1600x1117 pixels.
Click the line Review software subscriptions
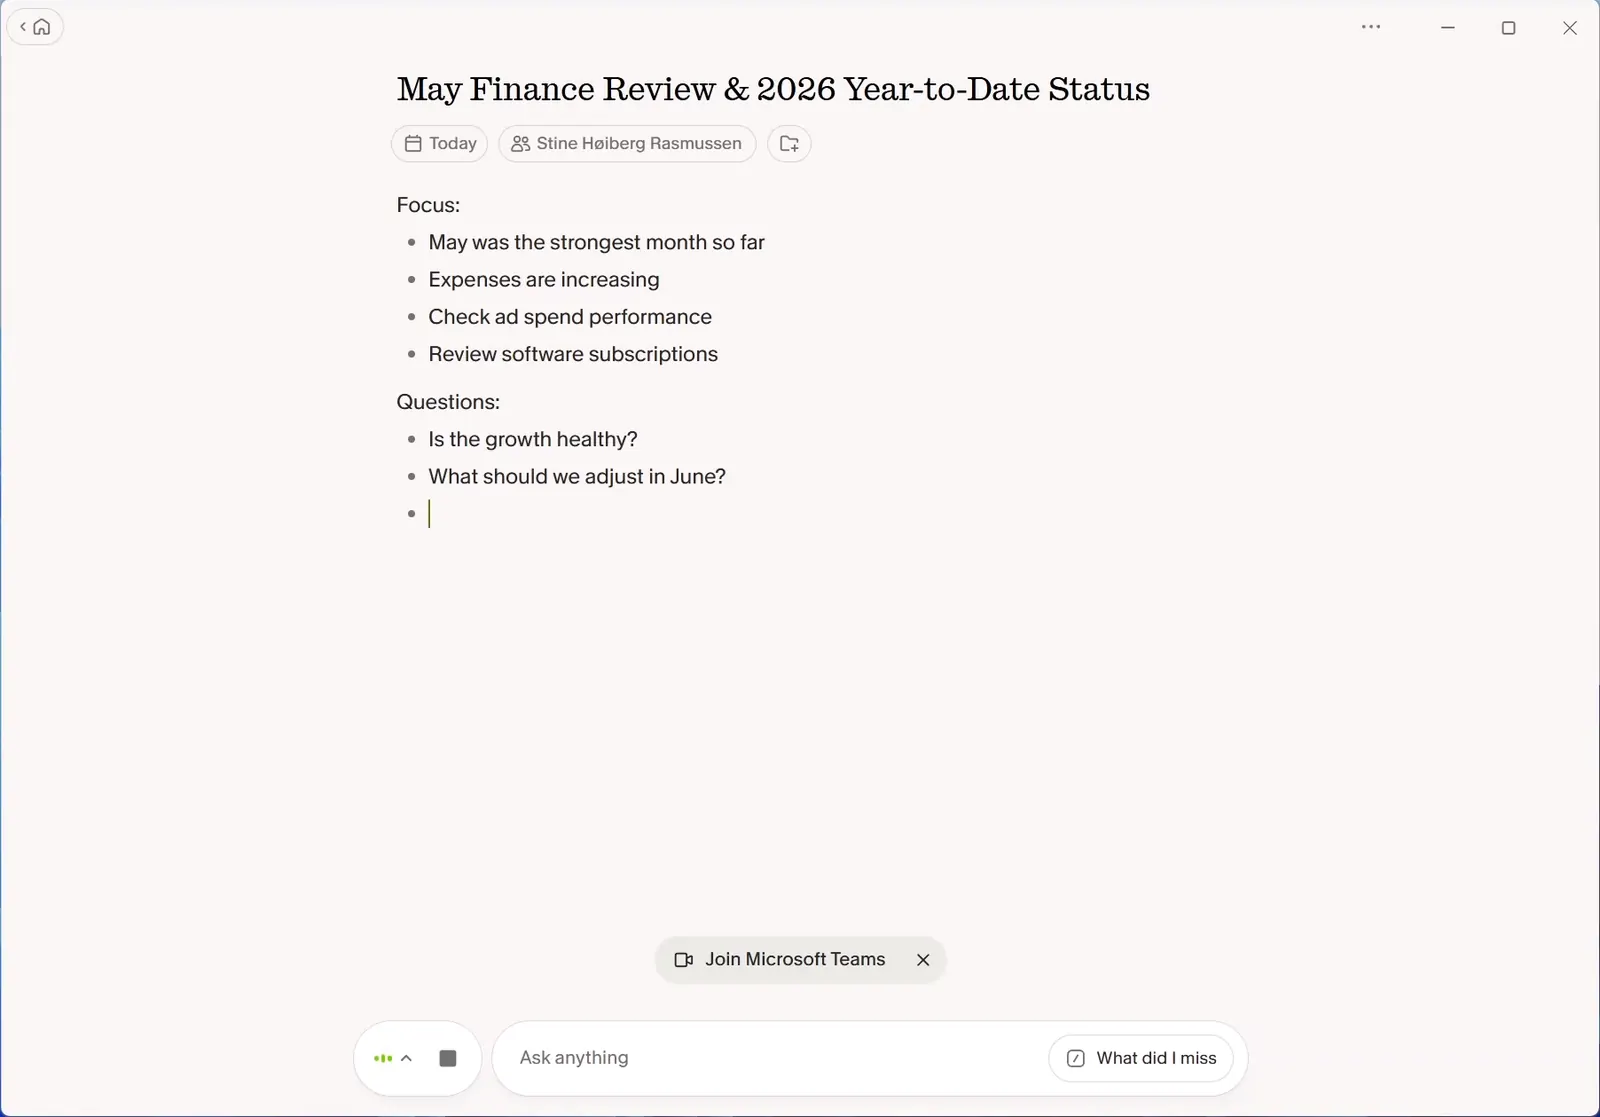point(573,354)
